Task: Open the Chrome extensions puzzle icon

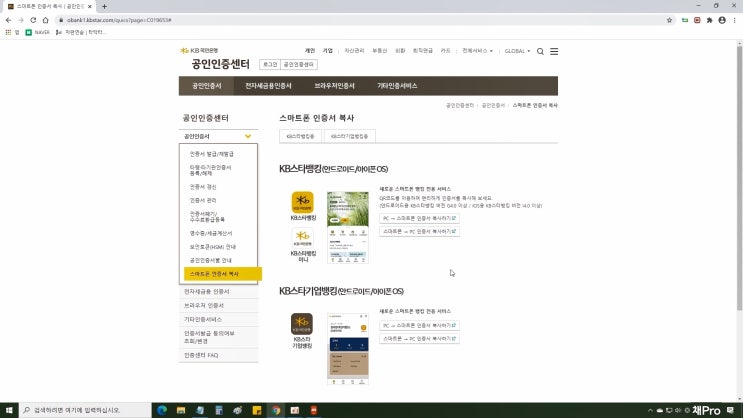Action: click(x=709, y=20)
